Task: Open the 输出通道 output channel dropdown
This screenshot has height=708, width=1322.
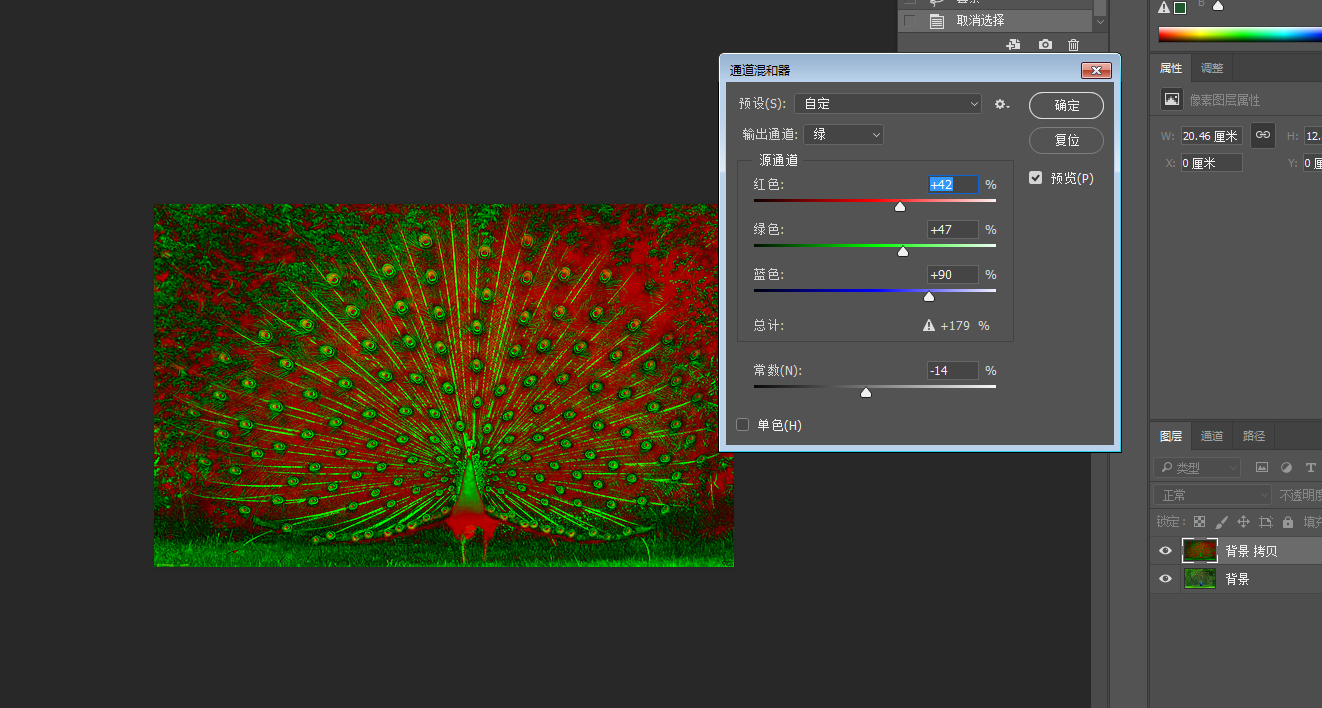Action: point(843,134)
